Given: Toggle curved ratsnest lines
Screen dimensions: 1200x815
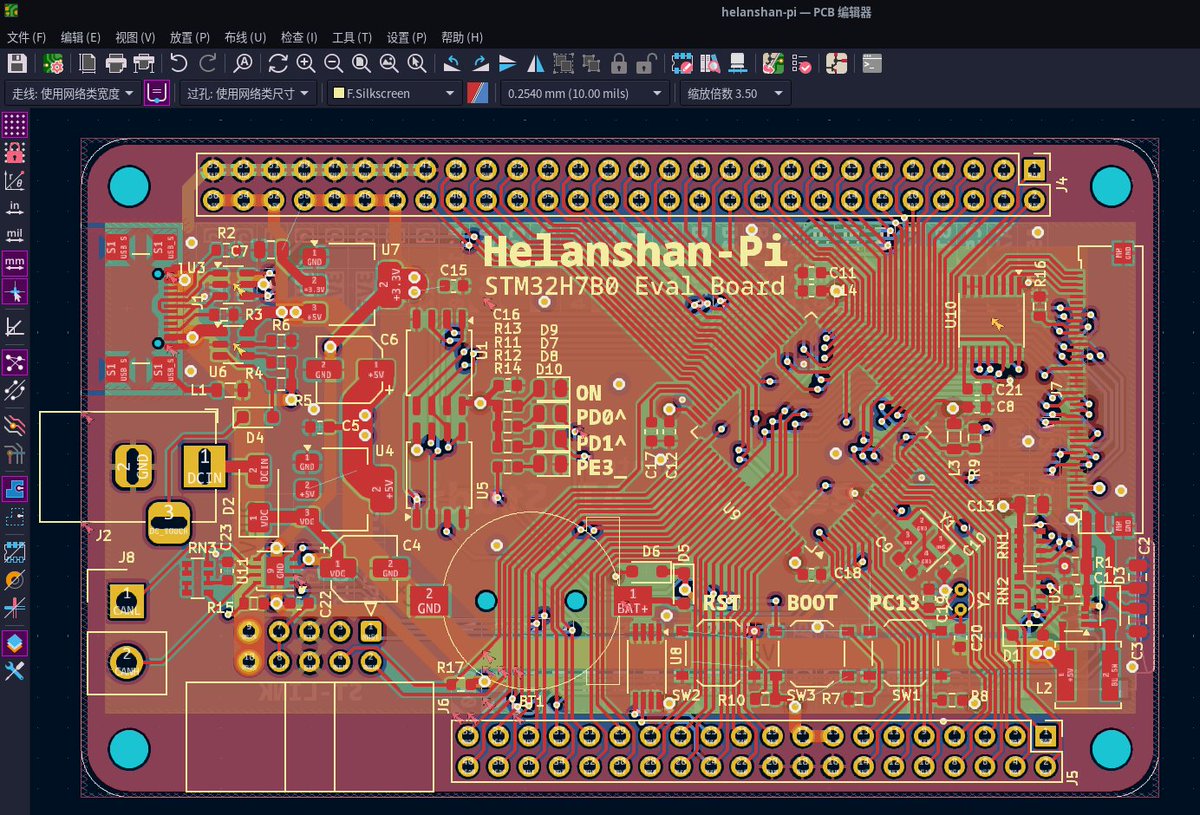Looking at the screenshot, I should coord(14,390).
